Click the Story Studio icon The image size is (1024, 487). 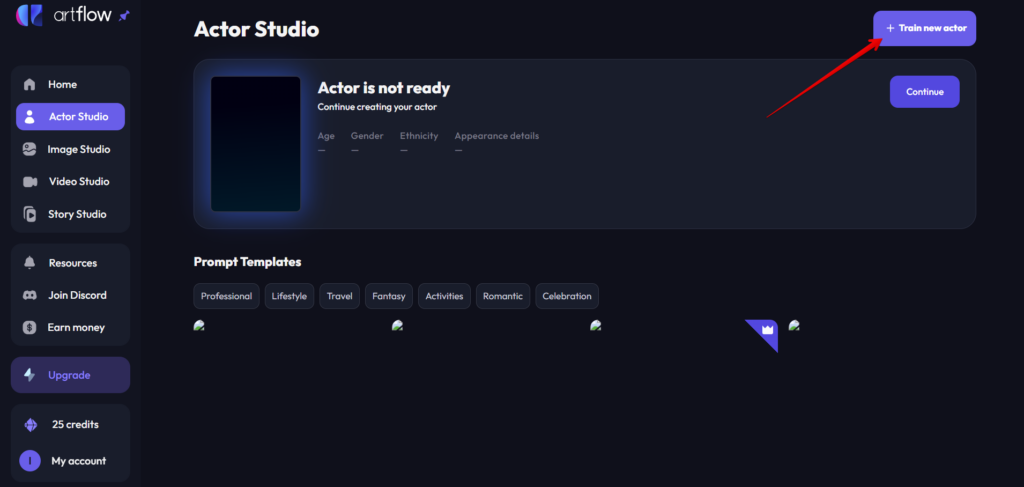click(29, 214)
